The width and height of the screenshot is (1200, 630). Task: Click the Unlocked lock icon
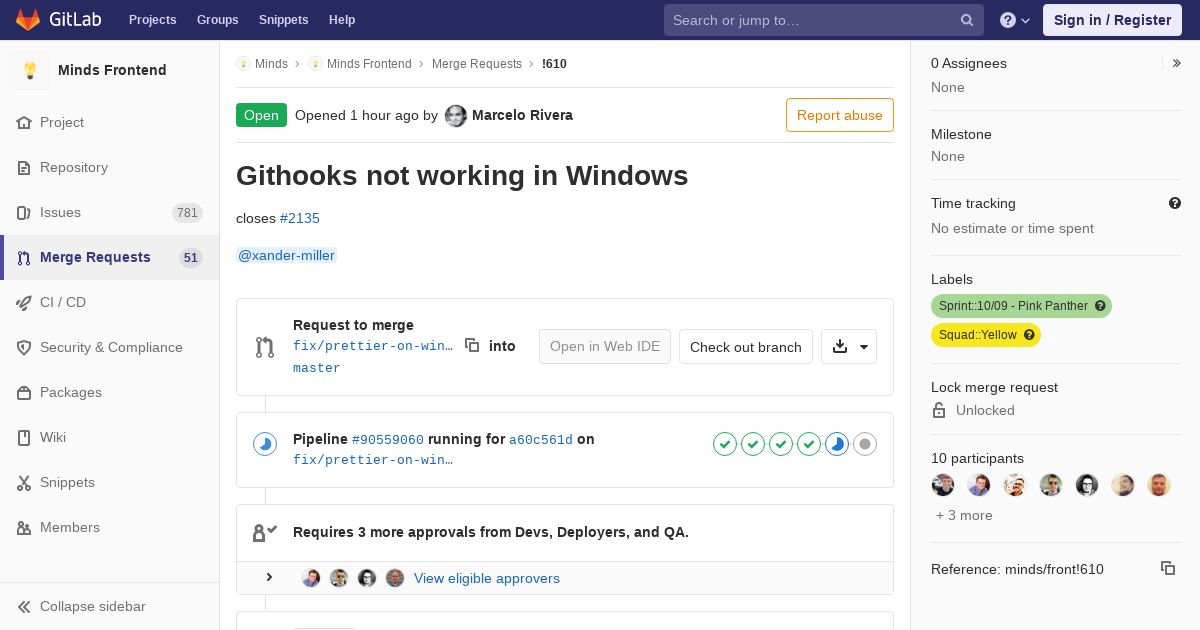point(939,410)
